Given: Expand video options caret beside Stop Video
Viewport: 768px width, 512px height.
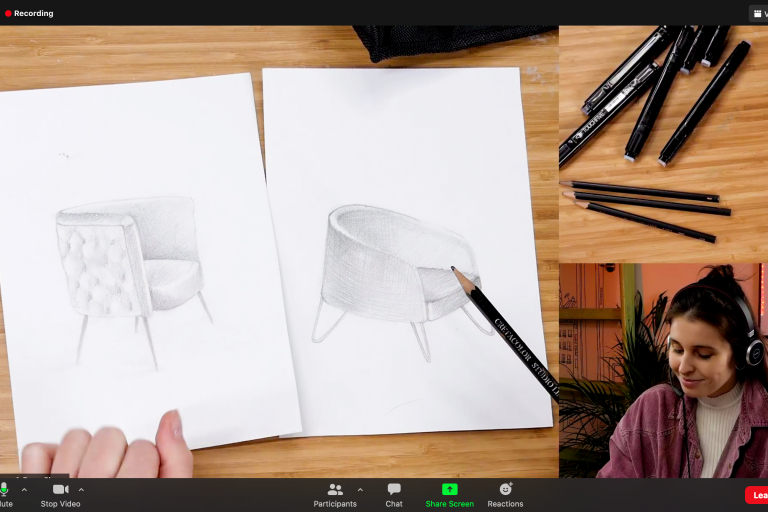Looking at the screenshot, I should (81, 490).
